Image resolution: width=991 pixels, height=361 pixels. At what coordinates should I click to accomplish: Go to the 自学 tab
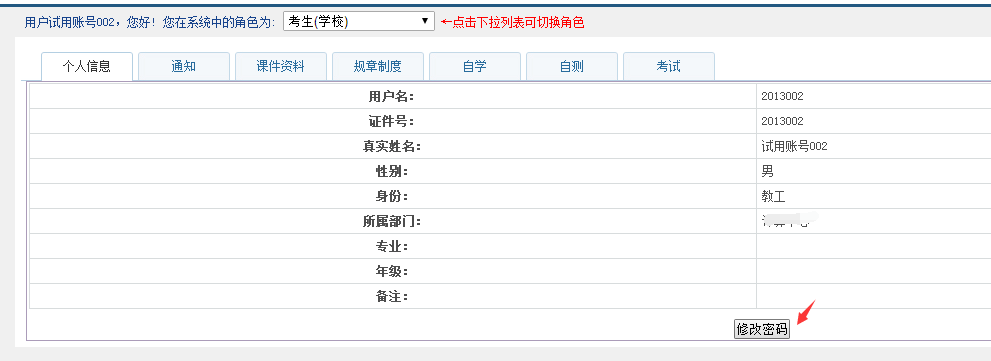(x=475, y=66)
